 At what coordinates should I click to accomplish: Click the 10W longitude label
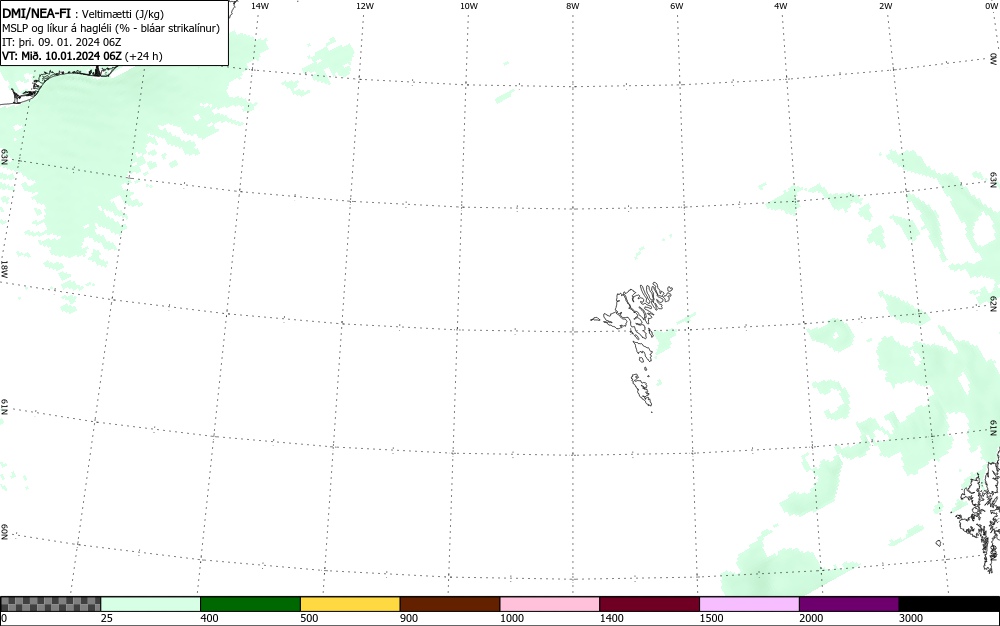469,6
